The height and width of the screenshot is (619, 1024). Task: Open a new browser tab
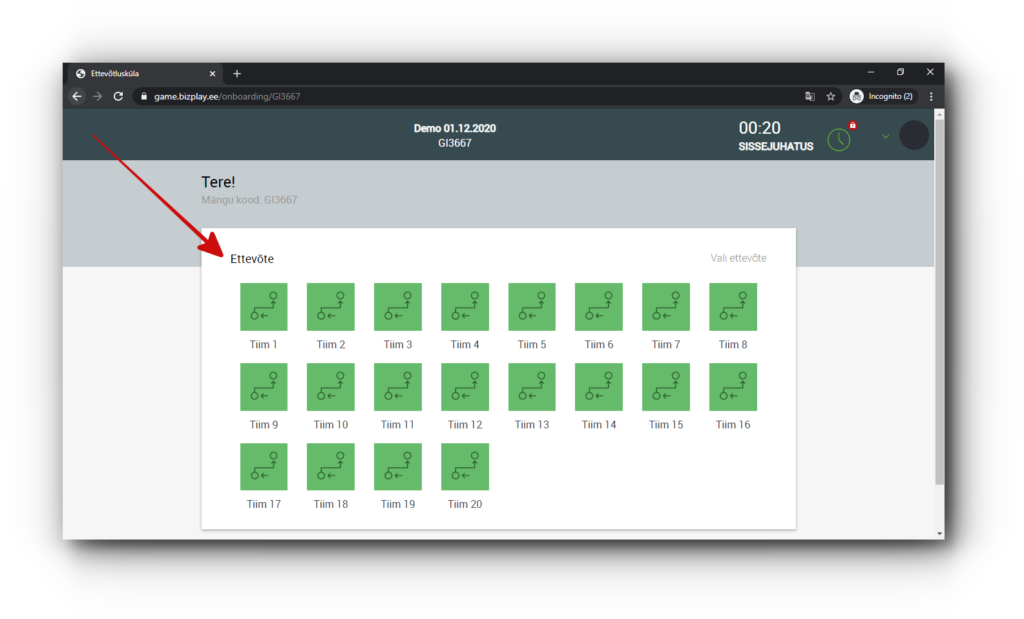[x=237, y=73]
